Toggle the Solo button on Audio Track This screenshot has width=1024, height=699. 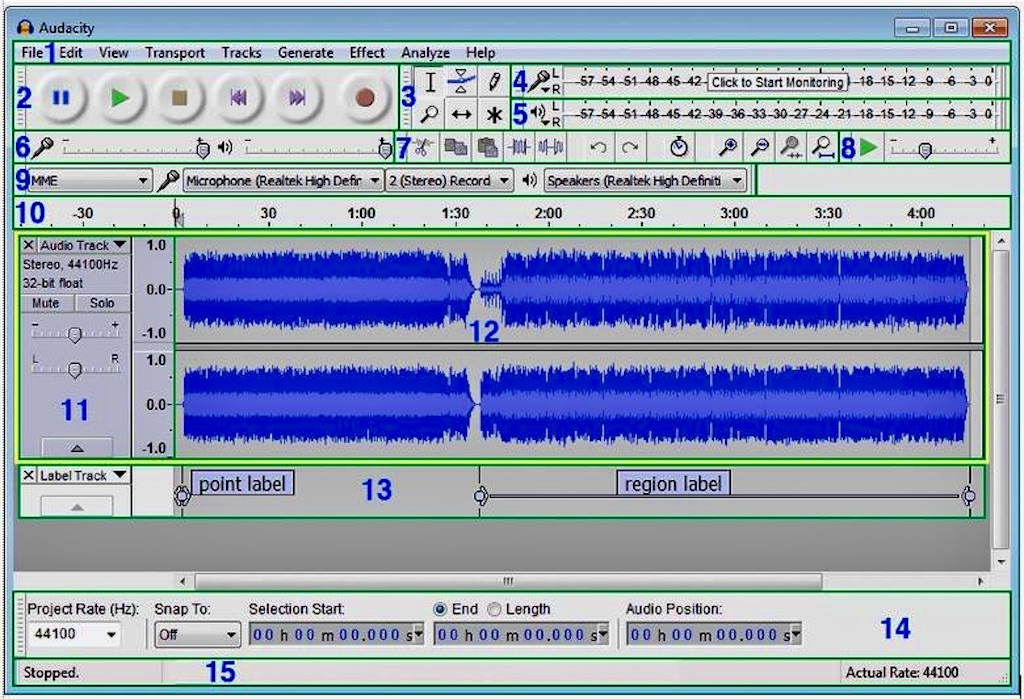click(x=102, y=303)
